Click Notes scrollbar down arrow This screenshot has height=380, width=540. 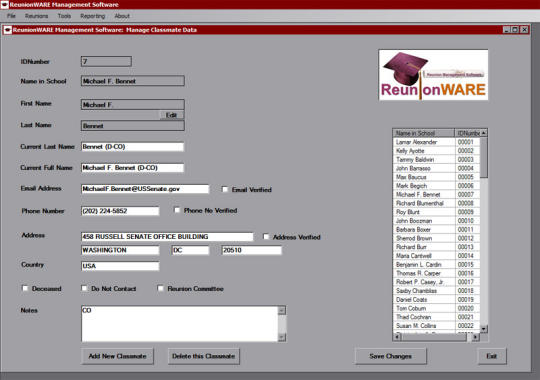282,337
